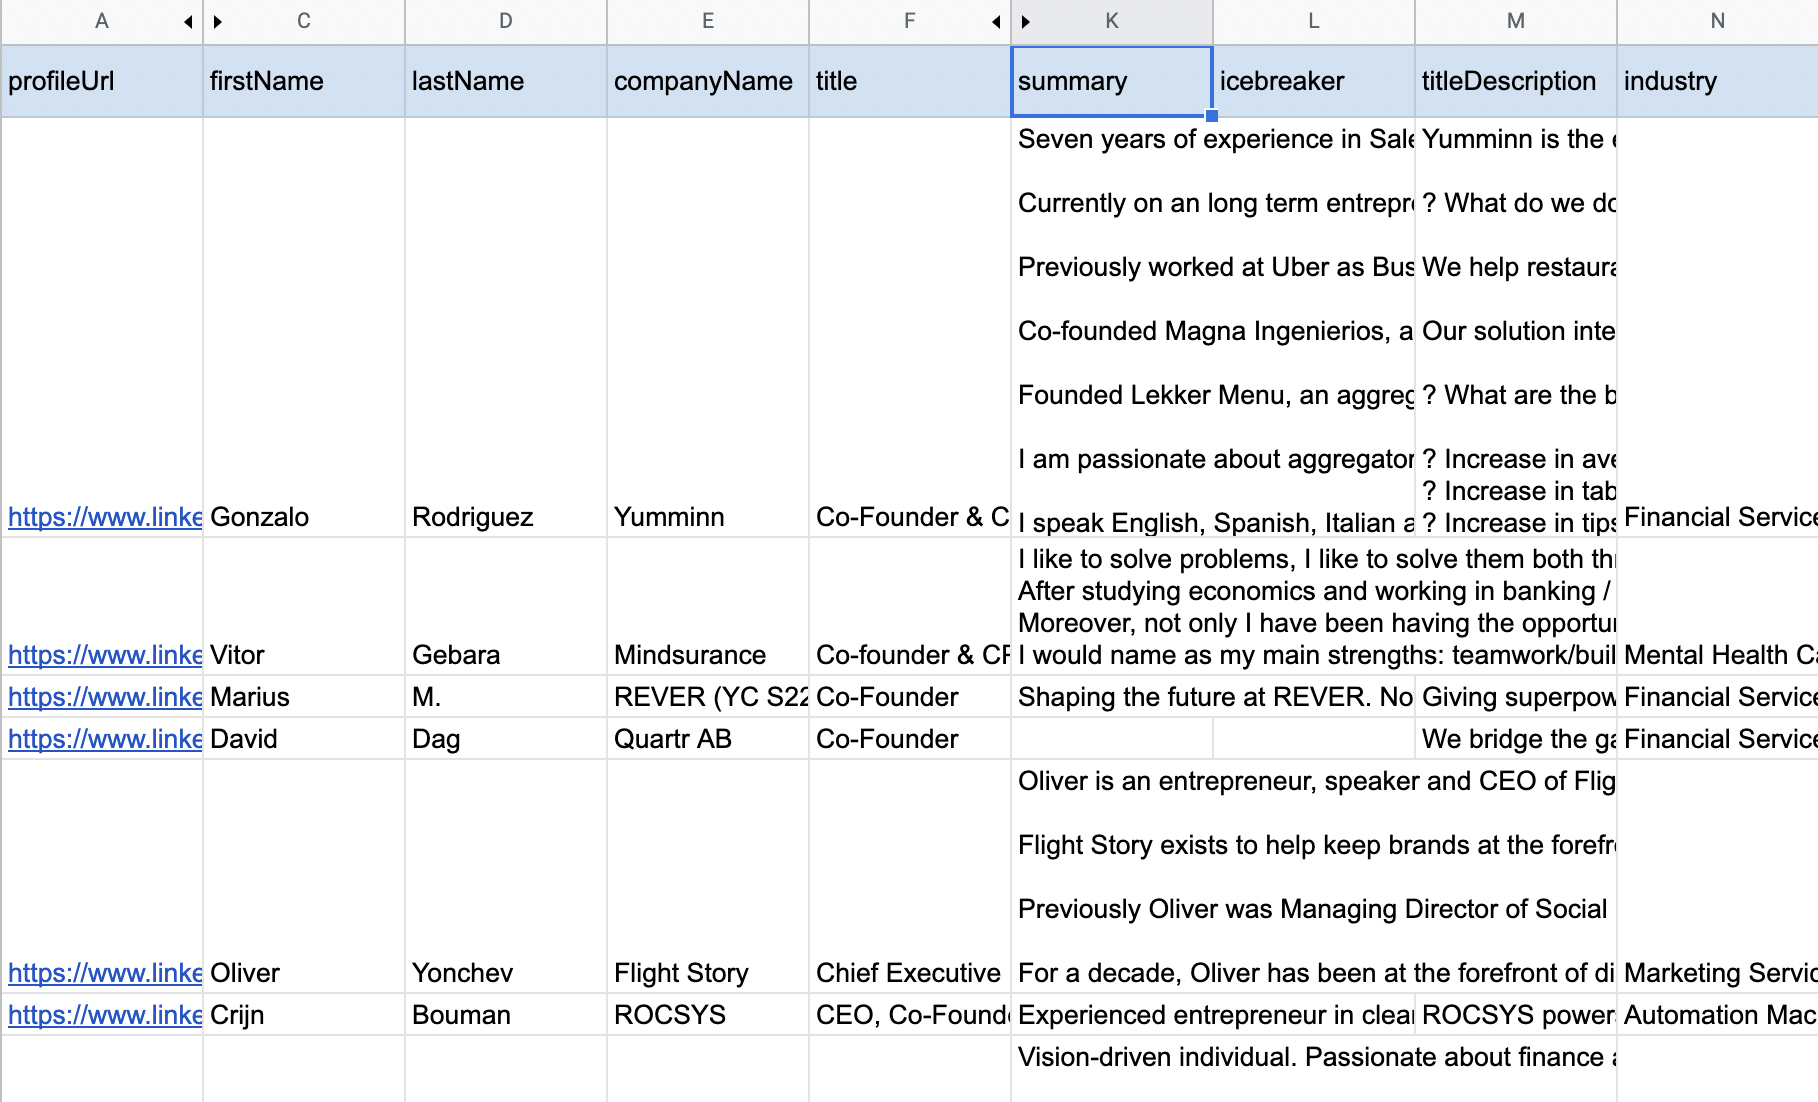
Task: Open Gonzalo's LinkedIn profile link
Action: [x=105, y=517]
